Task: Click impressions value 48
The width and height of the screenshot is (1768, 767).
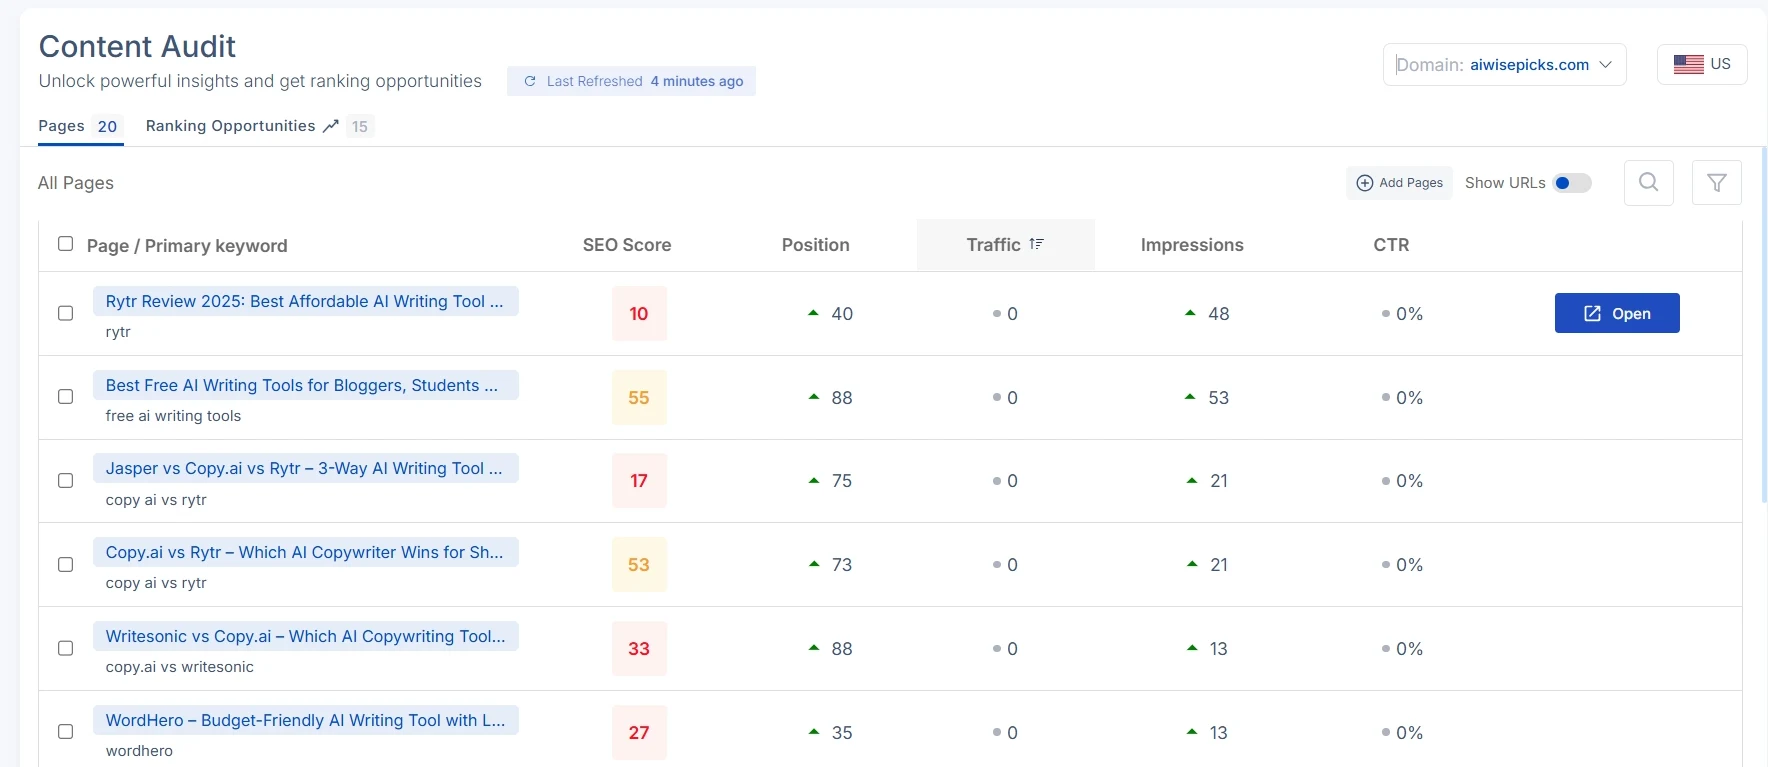Action: [1218, 314]
